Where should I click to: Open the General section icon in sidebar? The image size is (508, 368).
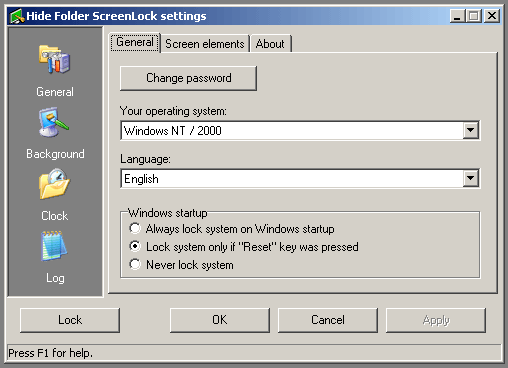tap(54, 60)
